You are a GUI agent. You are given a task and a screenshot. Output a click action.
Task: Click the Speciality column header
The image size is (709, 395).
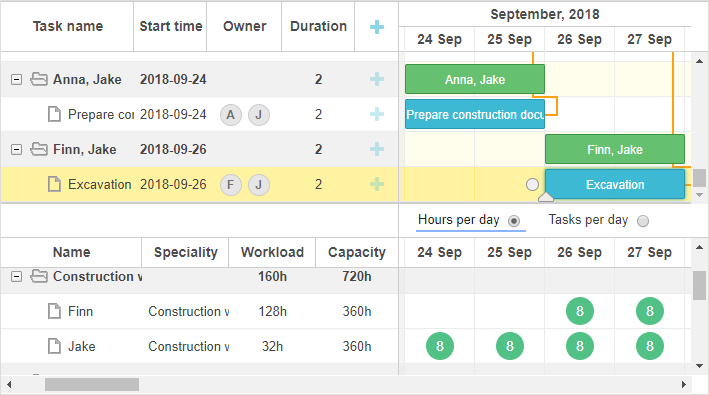point(185,252)
